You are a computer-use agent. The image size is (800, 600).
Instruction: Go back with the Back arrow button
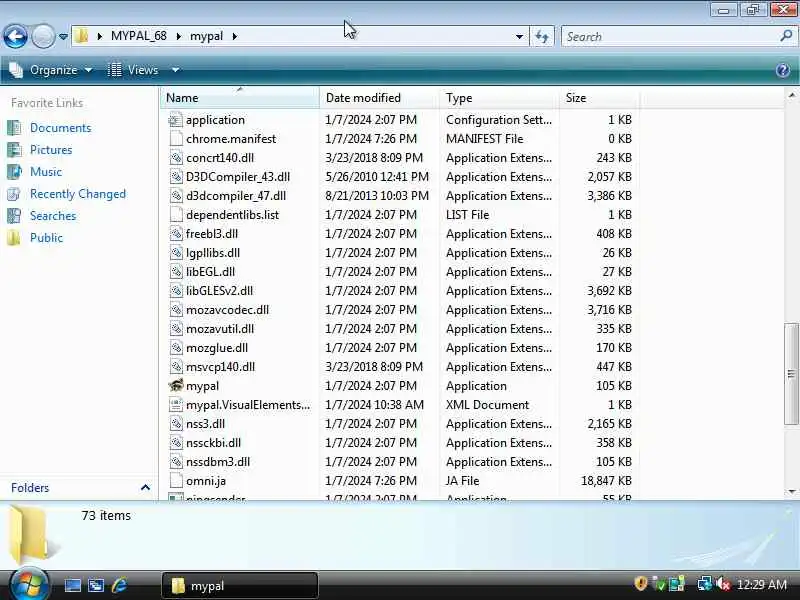pyautogui.click(x=15, y=36)
